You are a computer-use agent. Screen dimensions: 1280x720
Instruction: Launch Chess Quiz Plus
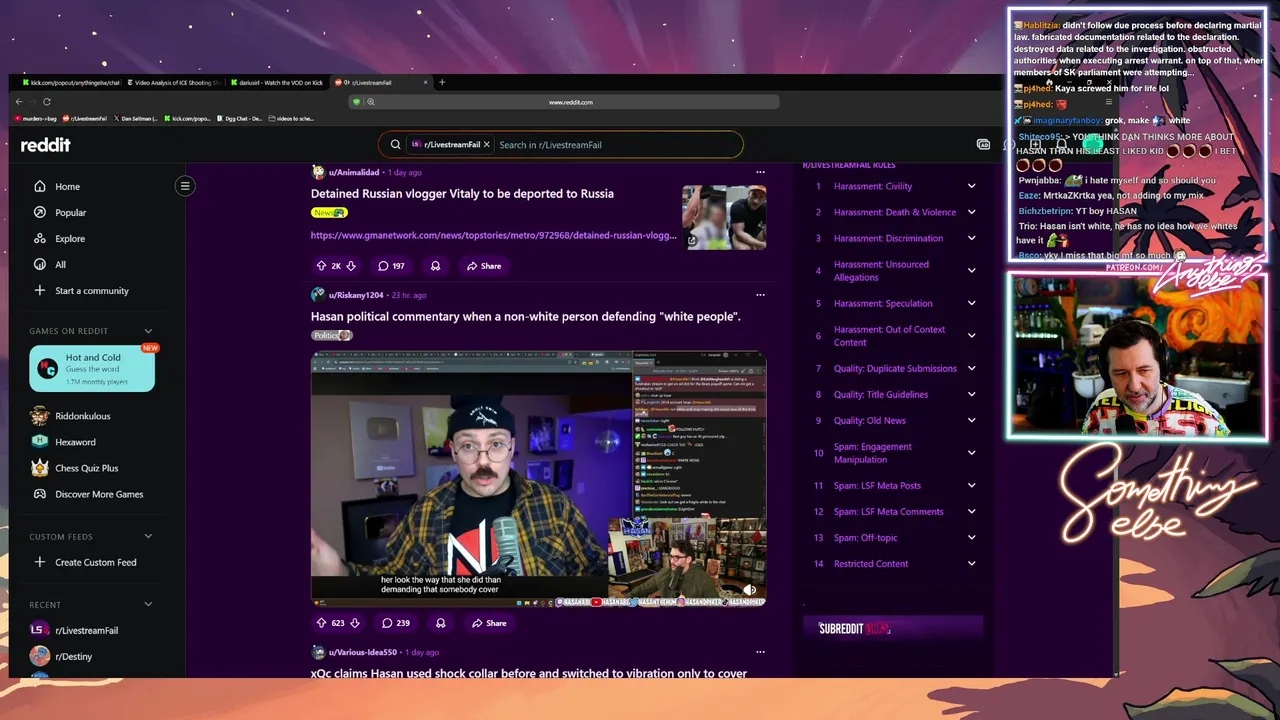[87, 468]
